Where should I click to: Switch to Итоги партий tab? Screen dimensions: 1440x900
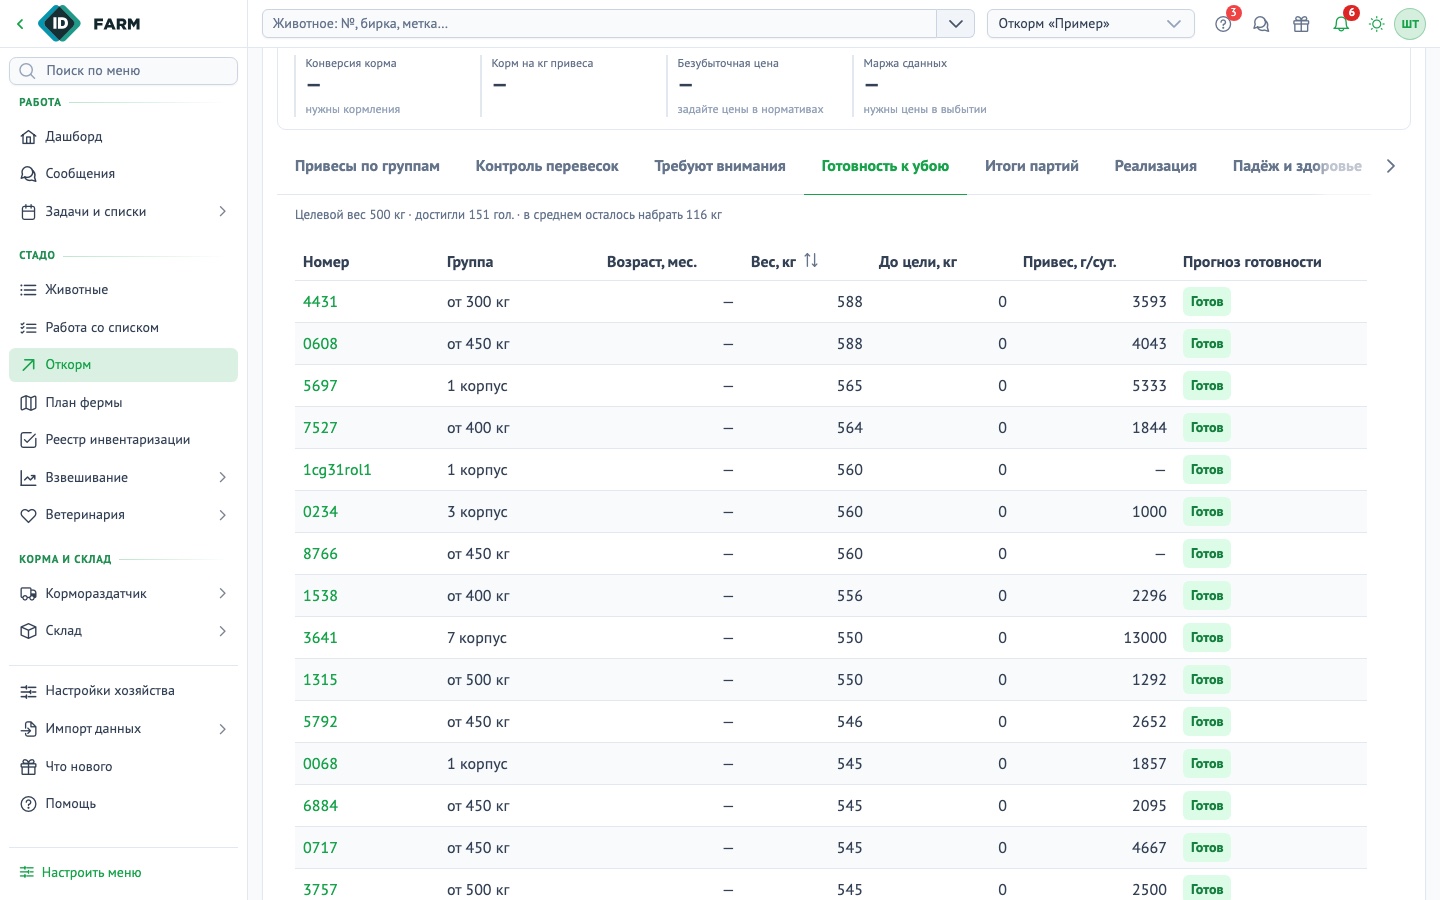click(1032, 166)
